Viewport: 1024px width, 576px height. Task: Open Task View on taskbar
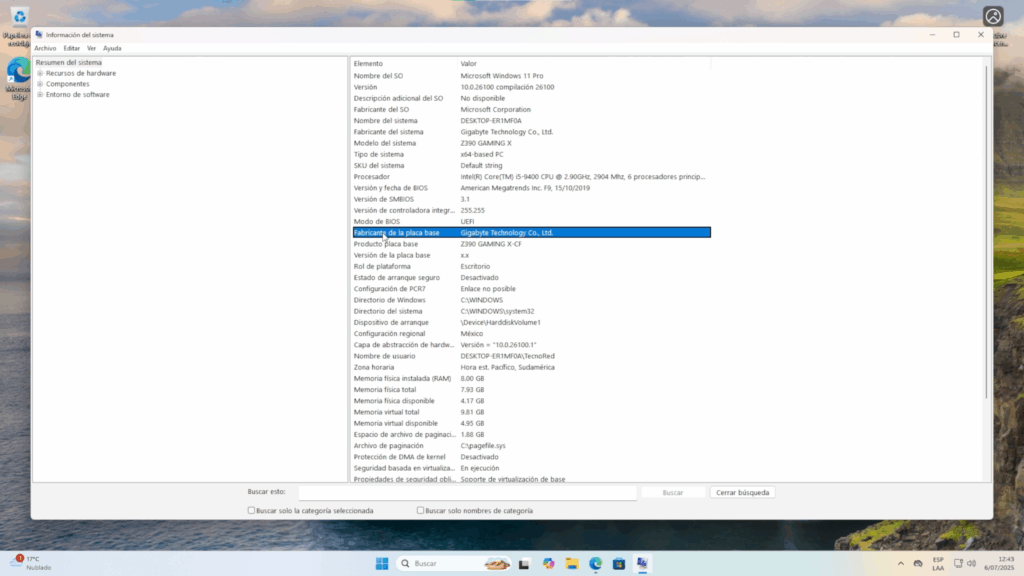click(524, 564)
